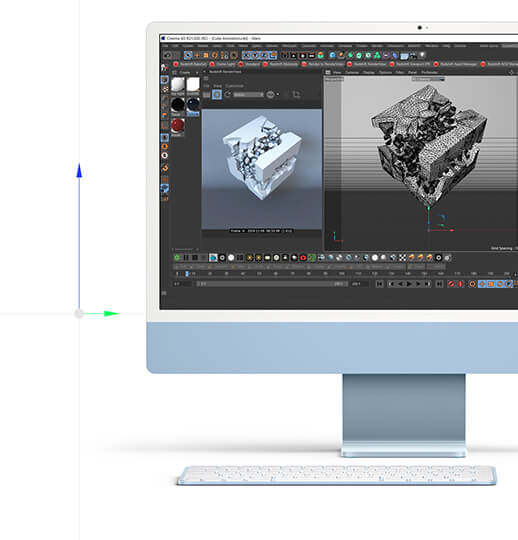Image resolution: width=518 pixels, height=540 pixels.
Task: Toggle the X axis lock
Action: tap(246, 55)
